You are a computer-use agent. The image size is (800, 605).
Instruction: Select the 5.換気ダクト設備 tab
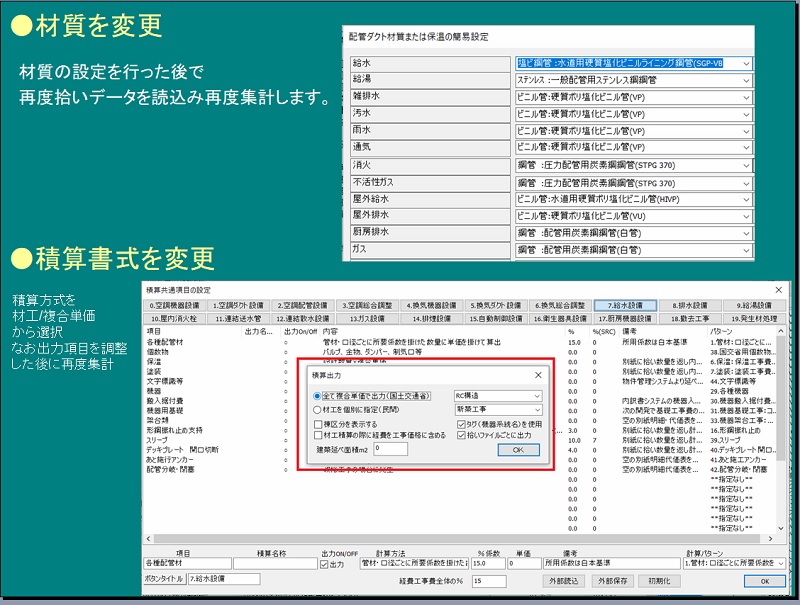[x=495, y=306]
